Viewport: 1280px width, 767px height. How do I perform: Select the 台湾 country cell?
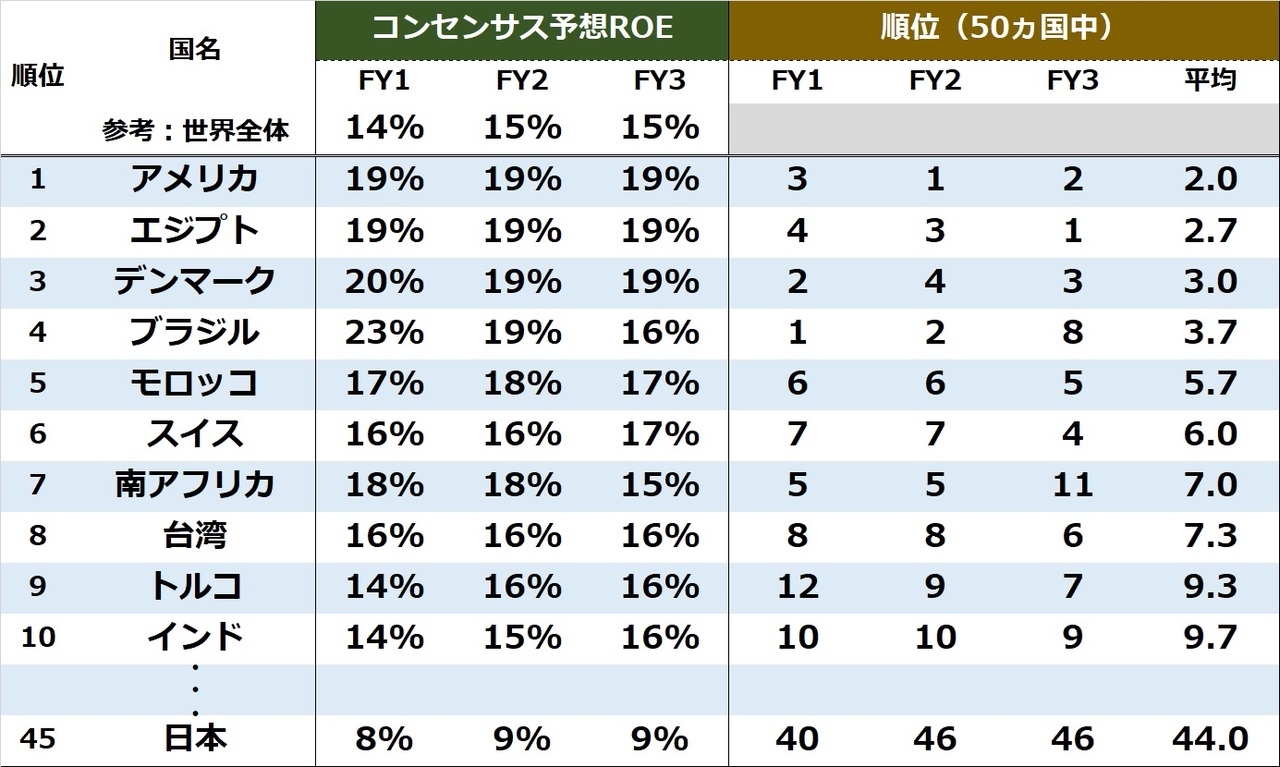[194, 536]
